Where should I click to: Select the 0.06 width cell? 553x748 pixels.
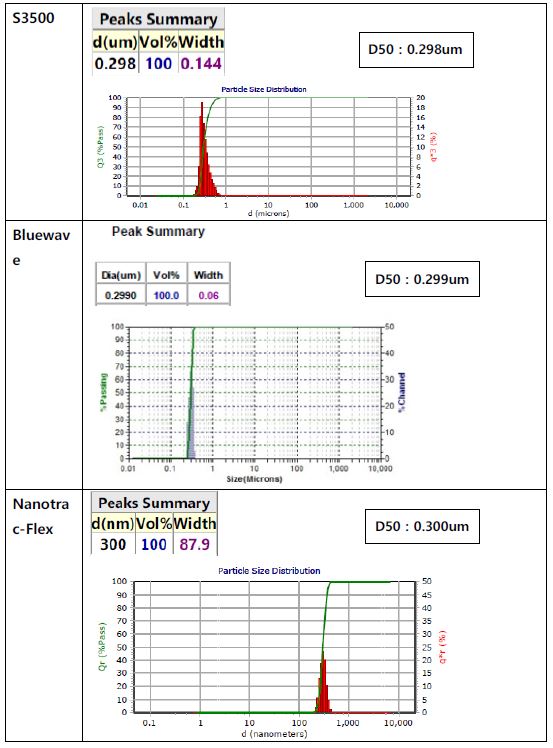point(209,295)
